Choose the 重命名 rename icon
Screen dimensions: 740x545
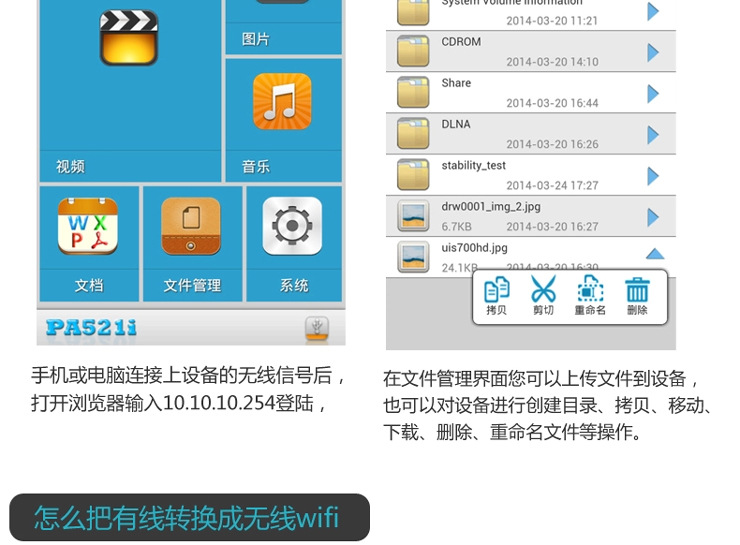[590, 295]
